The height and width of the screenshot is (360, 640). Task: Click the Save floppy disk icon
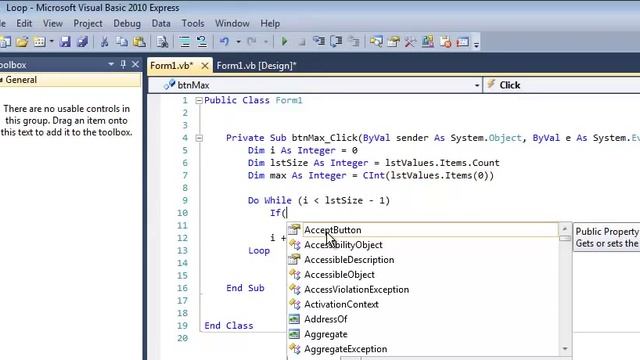65,42
